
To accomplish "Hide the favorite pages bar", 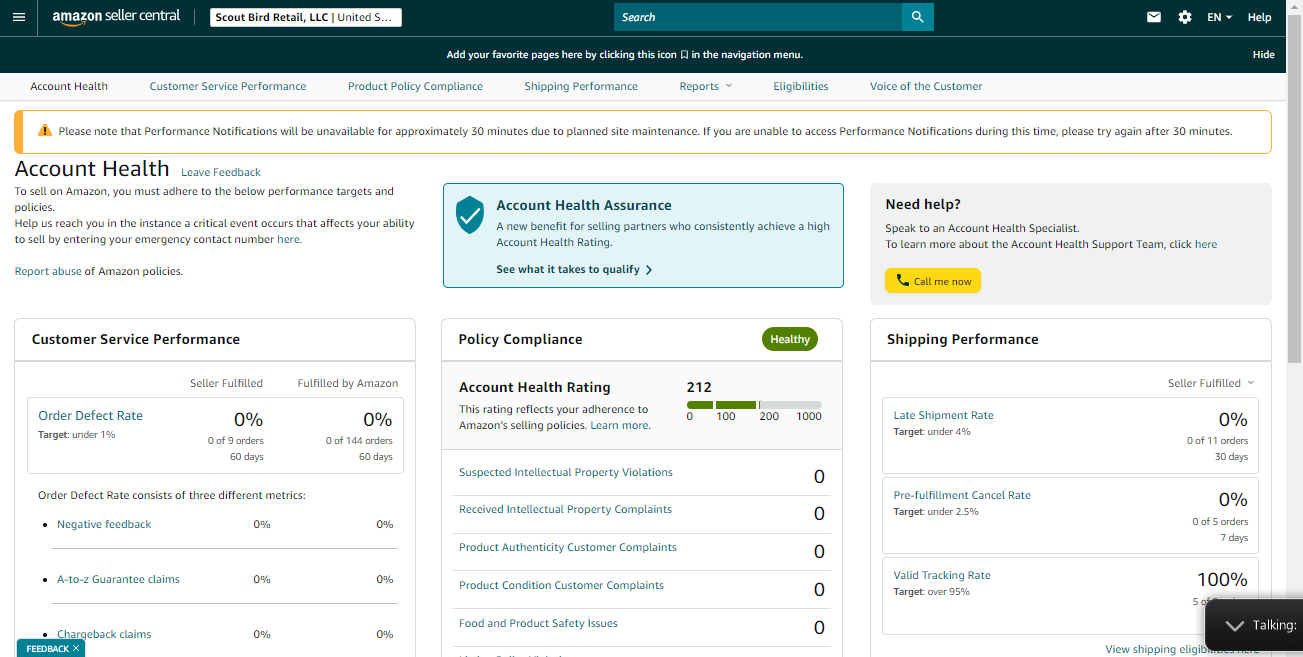I will [1263, 55].
